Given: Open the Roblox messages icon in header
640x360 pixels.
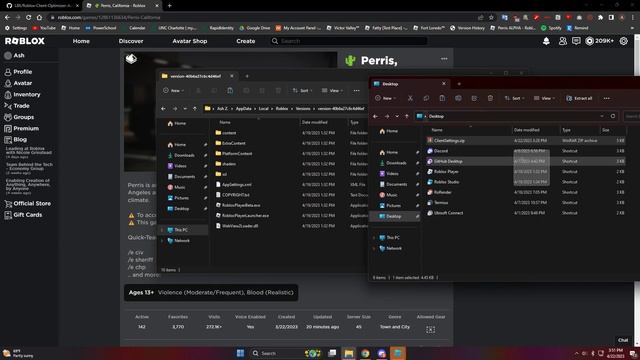Looking at the screenshot, I should coord(576,41).
